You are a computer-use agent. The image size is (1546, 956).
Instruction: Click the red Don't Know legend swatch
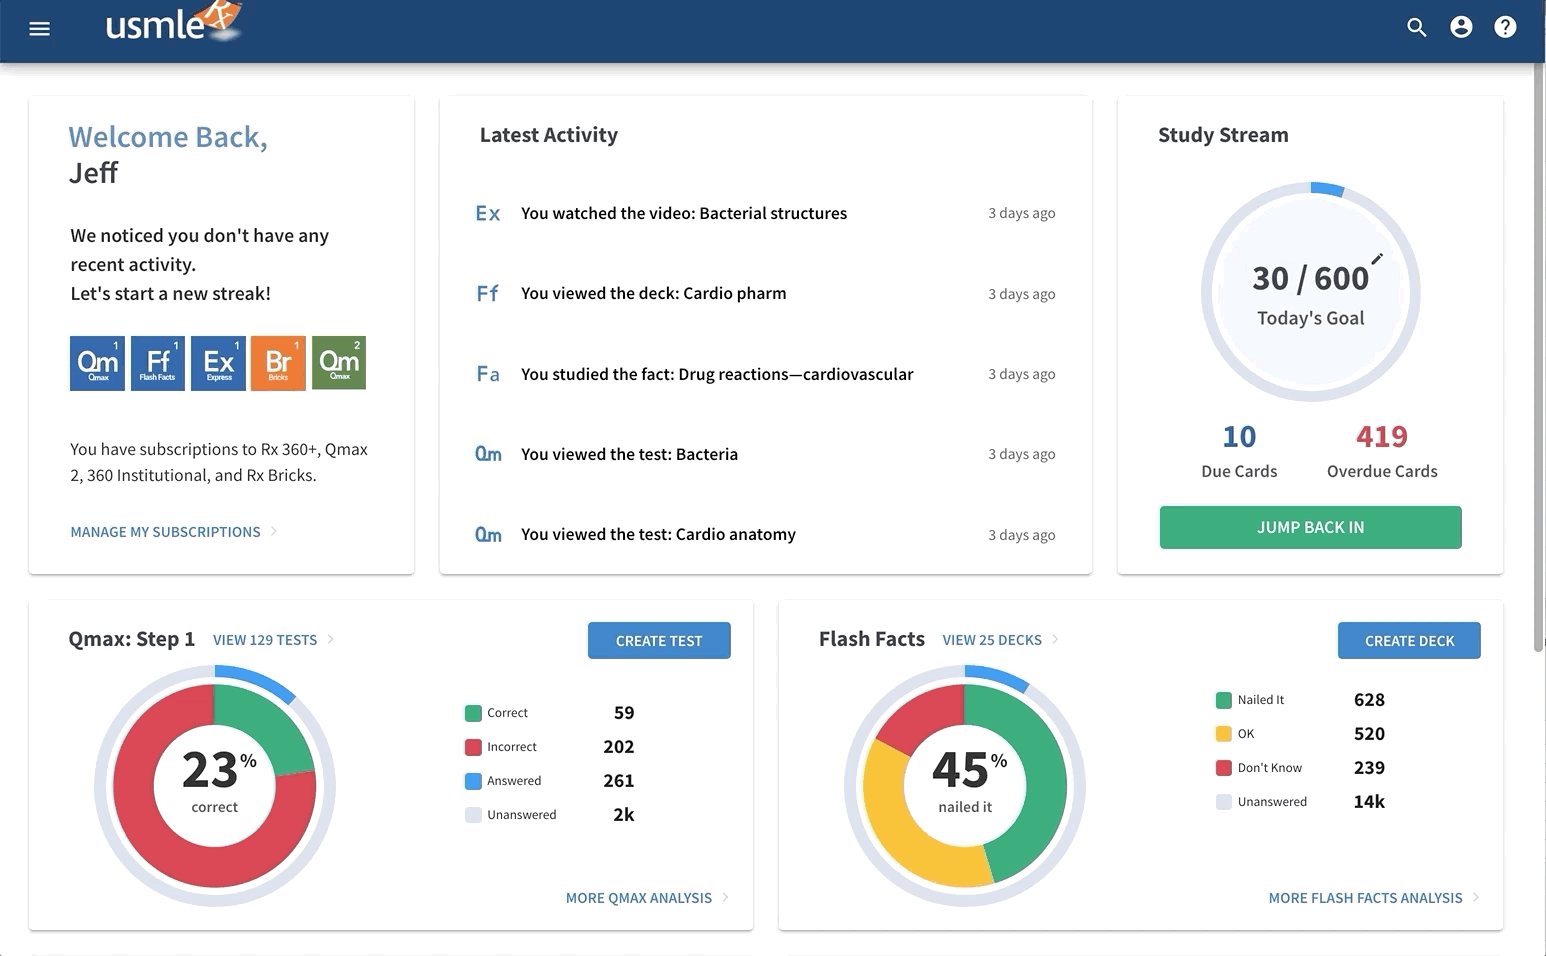tap(1223, 768)
